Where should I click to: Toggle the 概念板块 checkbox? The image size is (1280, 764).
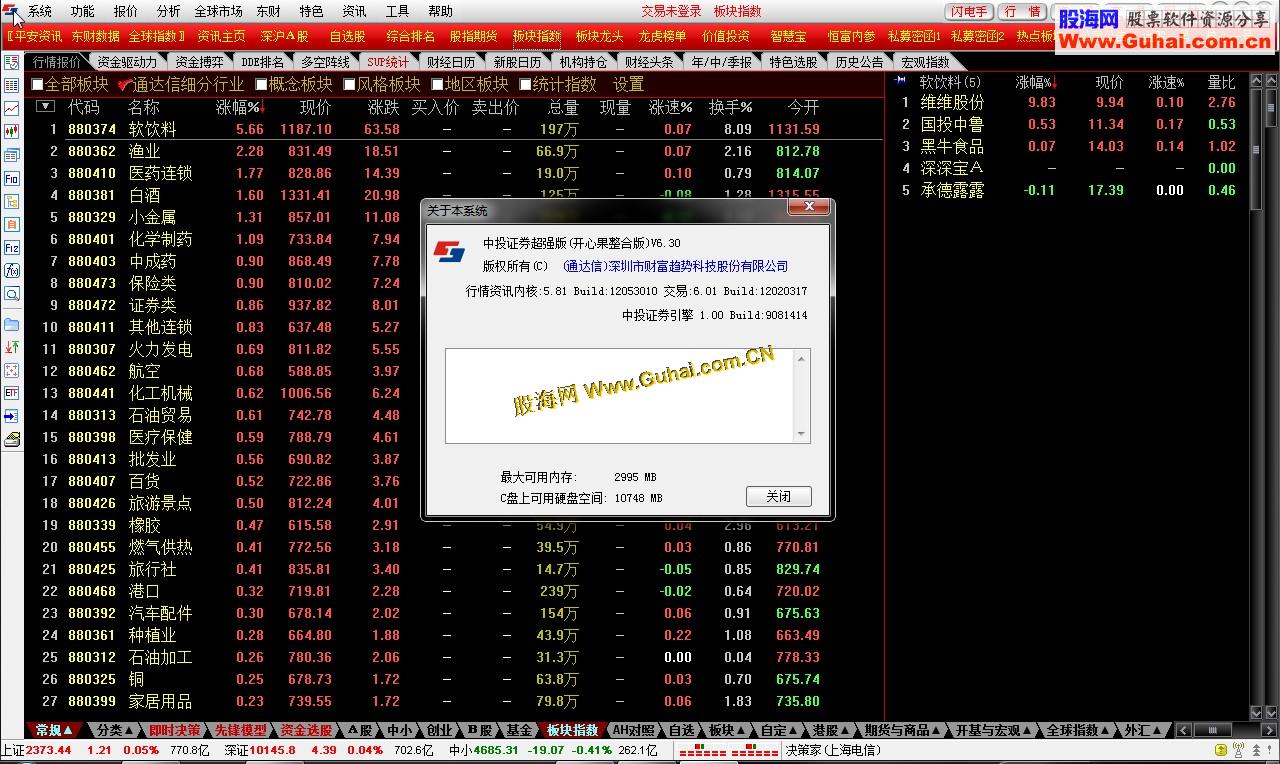point(261,85)
